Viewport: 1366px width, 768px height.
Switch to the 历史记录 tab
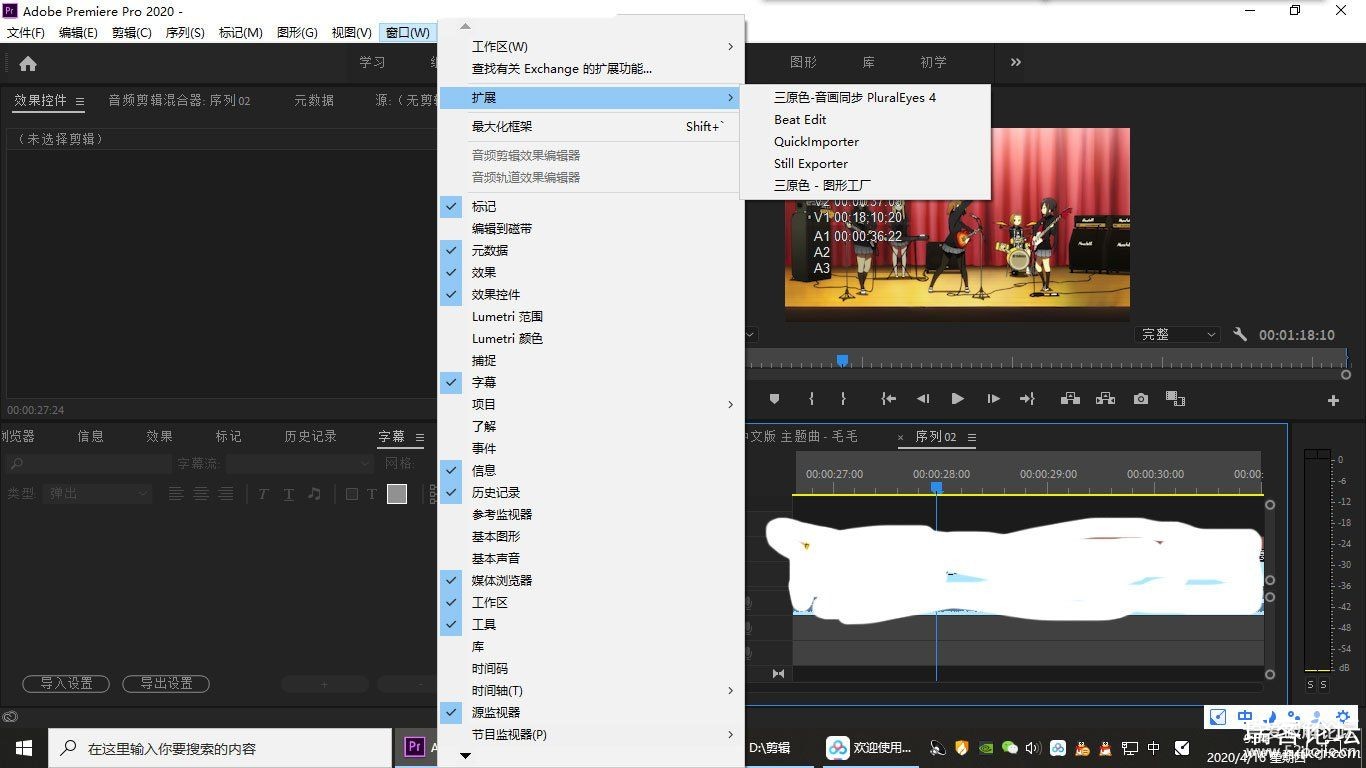coord(310,436)
